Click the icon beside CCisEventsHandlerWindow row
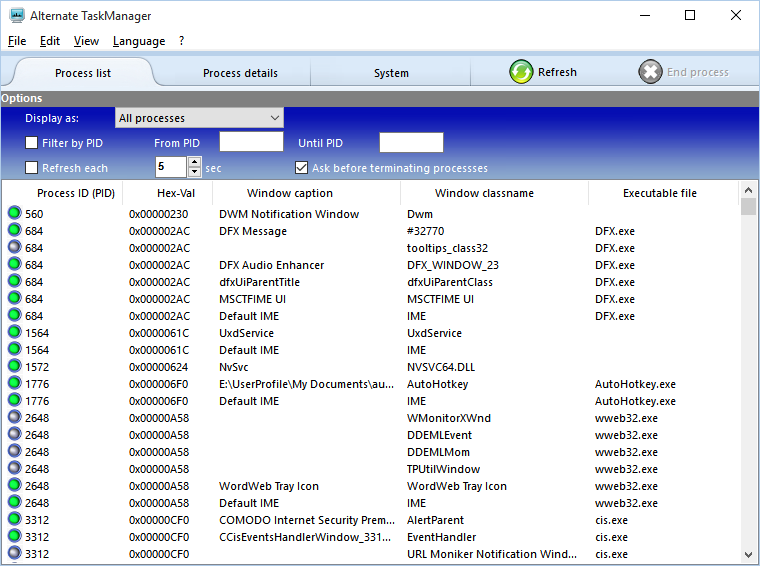The image size is (760, 566). (x=15, y=535)
